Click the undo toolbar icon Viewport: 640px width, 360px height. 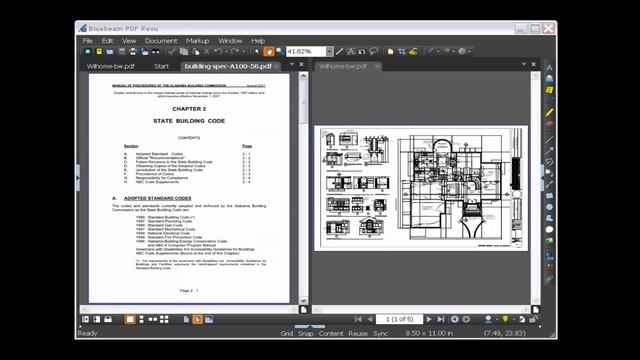[x=218, y=51]
